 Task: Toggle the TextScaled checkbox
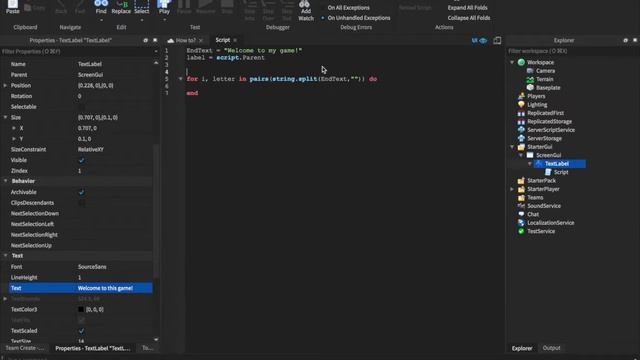tap(81, 331)
